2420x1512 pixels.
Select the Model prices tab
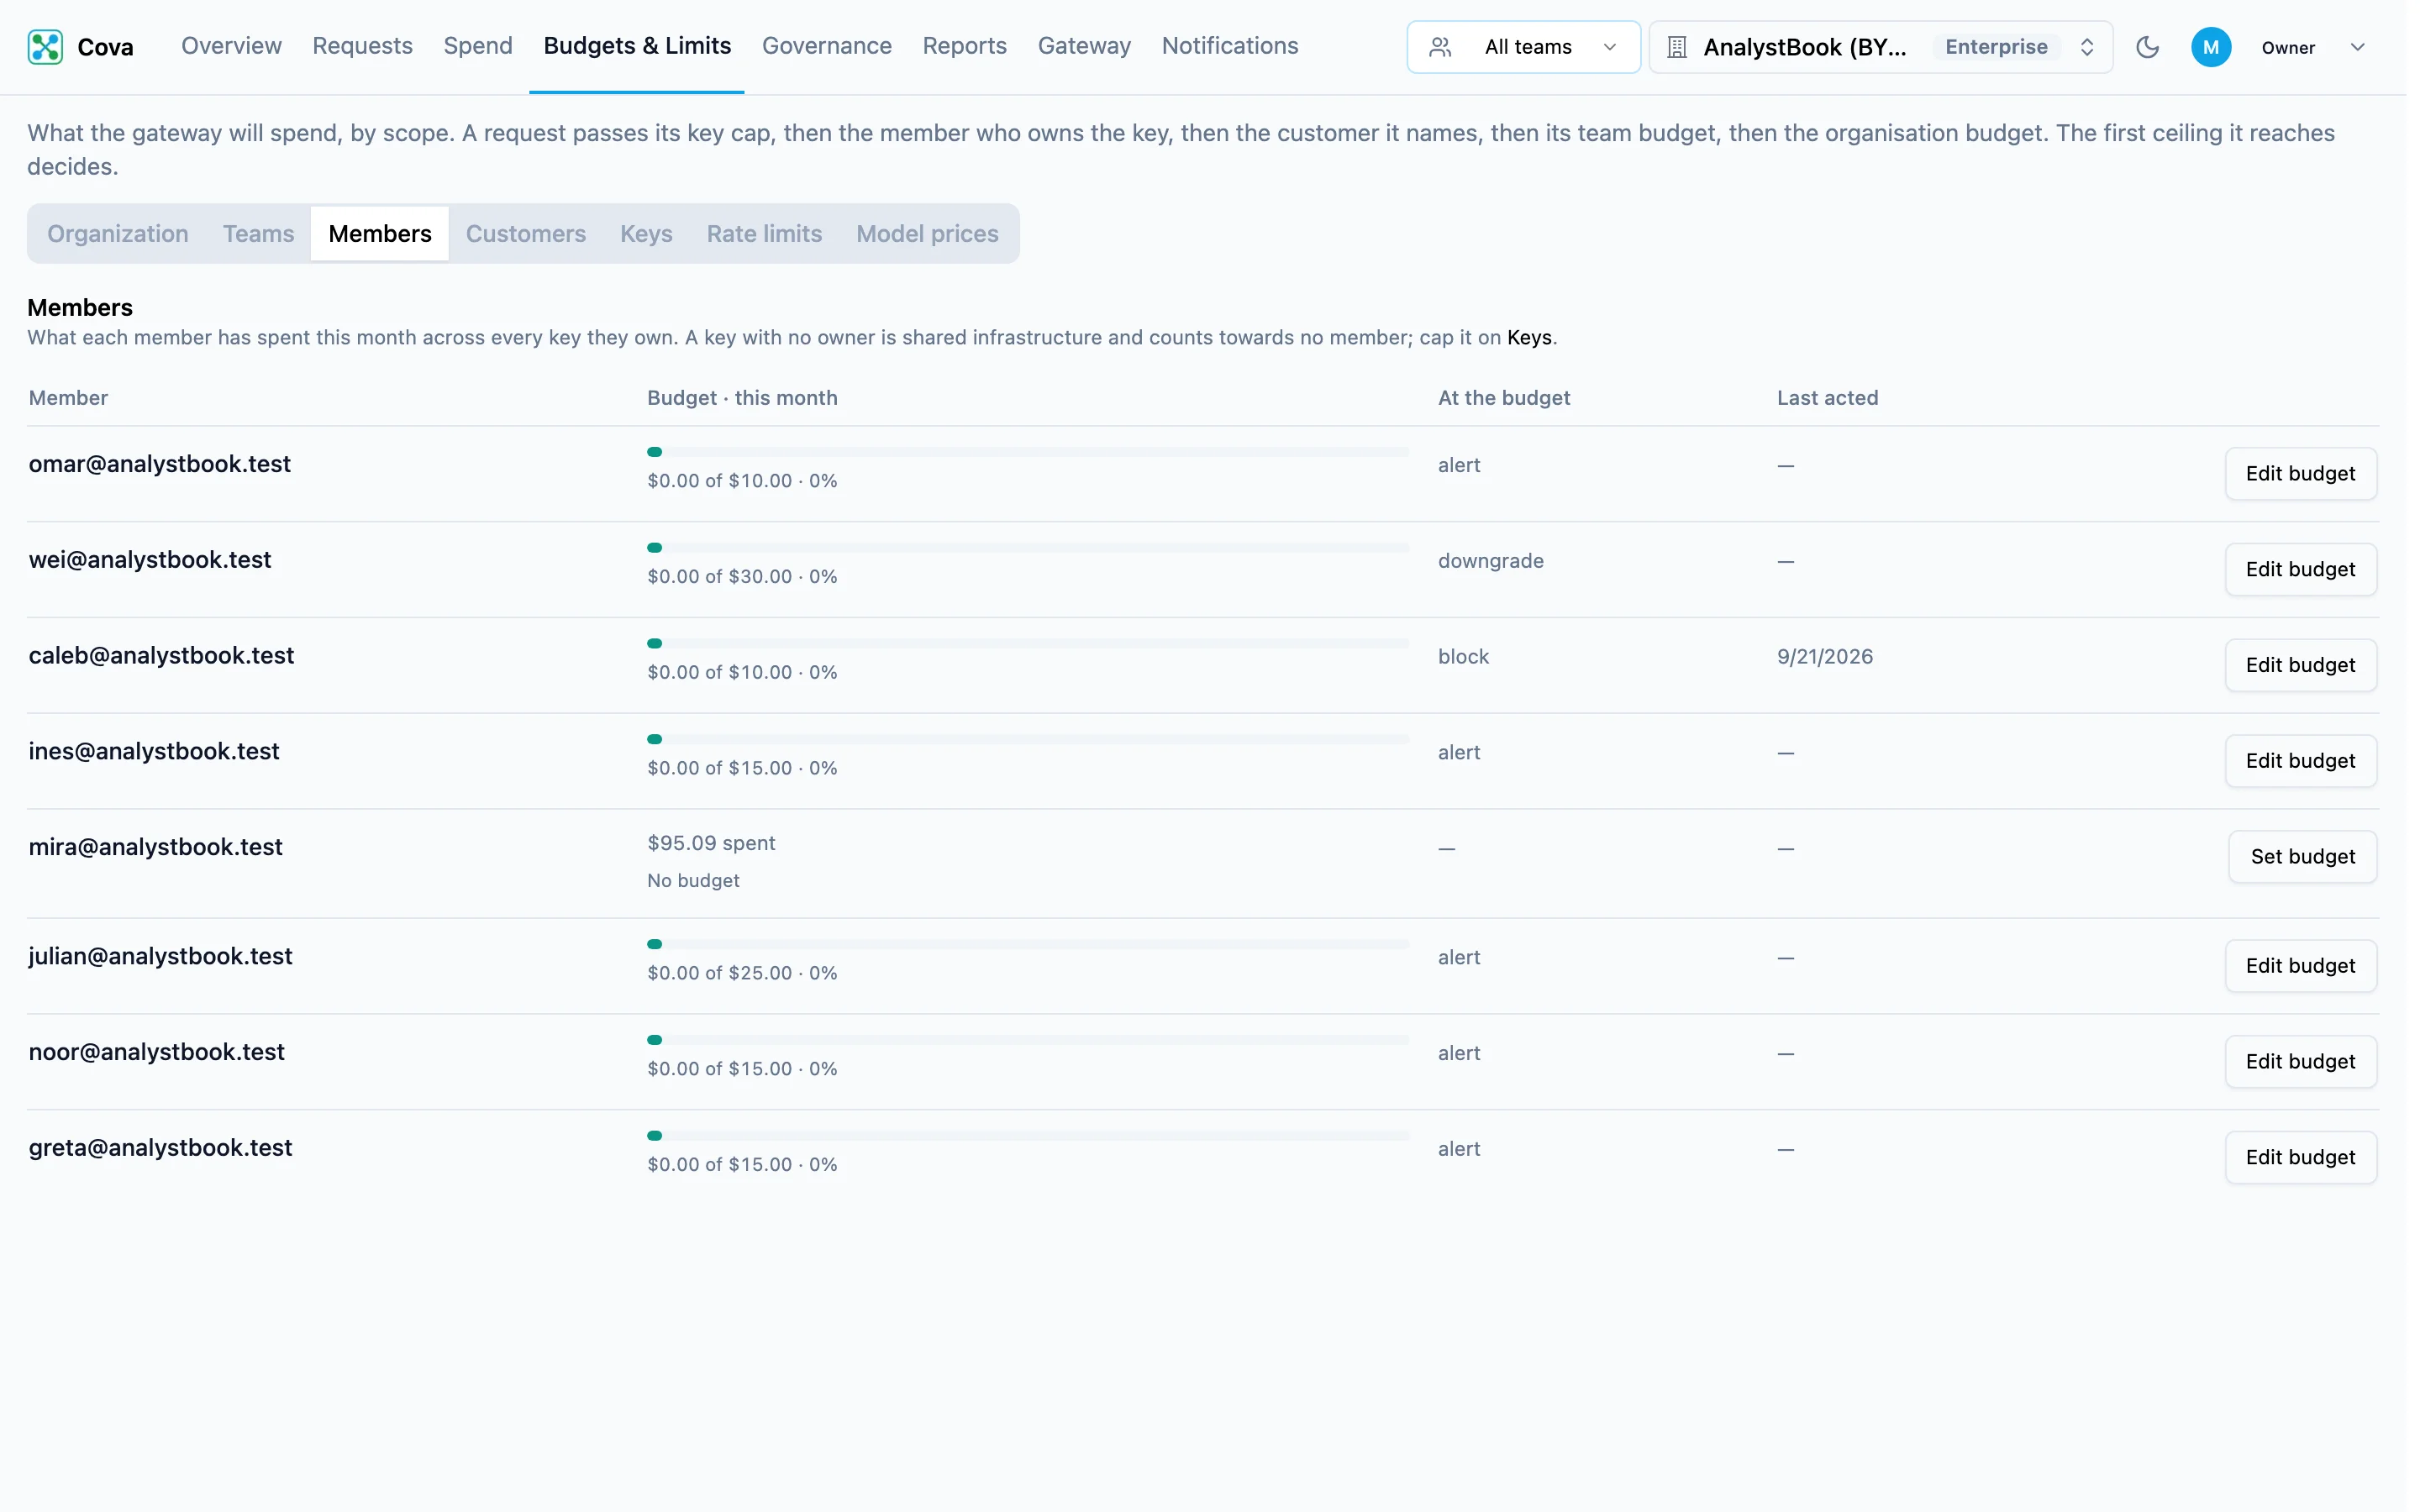coord(927,234)
